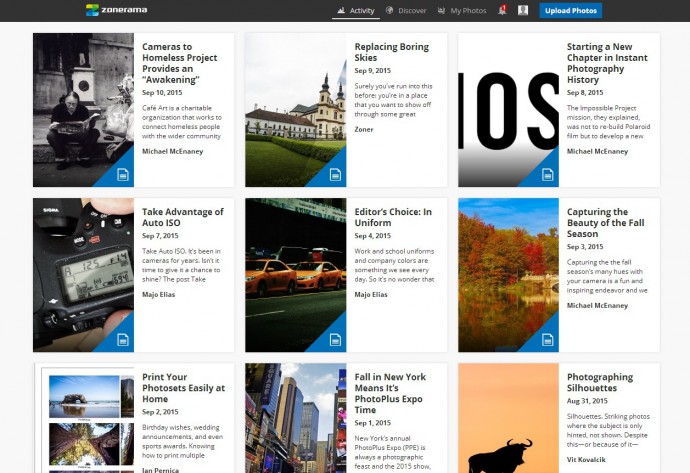Click author Majo Elias on Auto ISO card

pyautogui.click(x=158, y=294)
